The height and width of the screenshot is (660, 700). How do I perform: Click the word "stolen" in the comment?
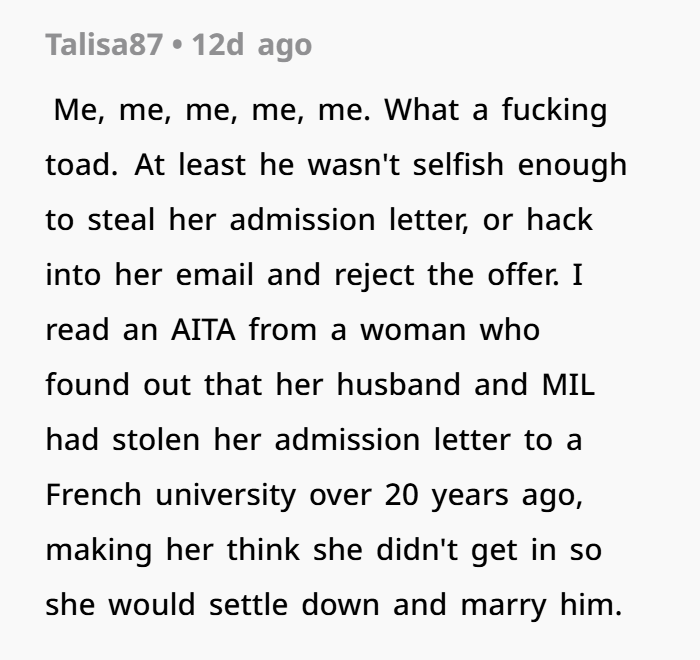tap(167, 440)
